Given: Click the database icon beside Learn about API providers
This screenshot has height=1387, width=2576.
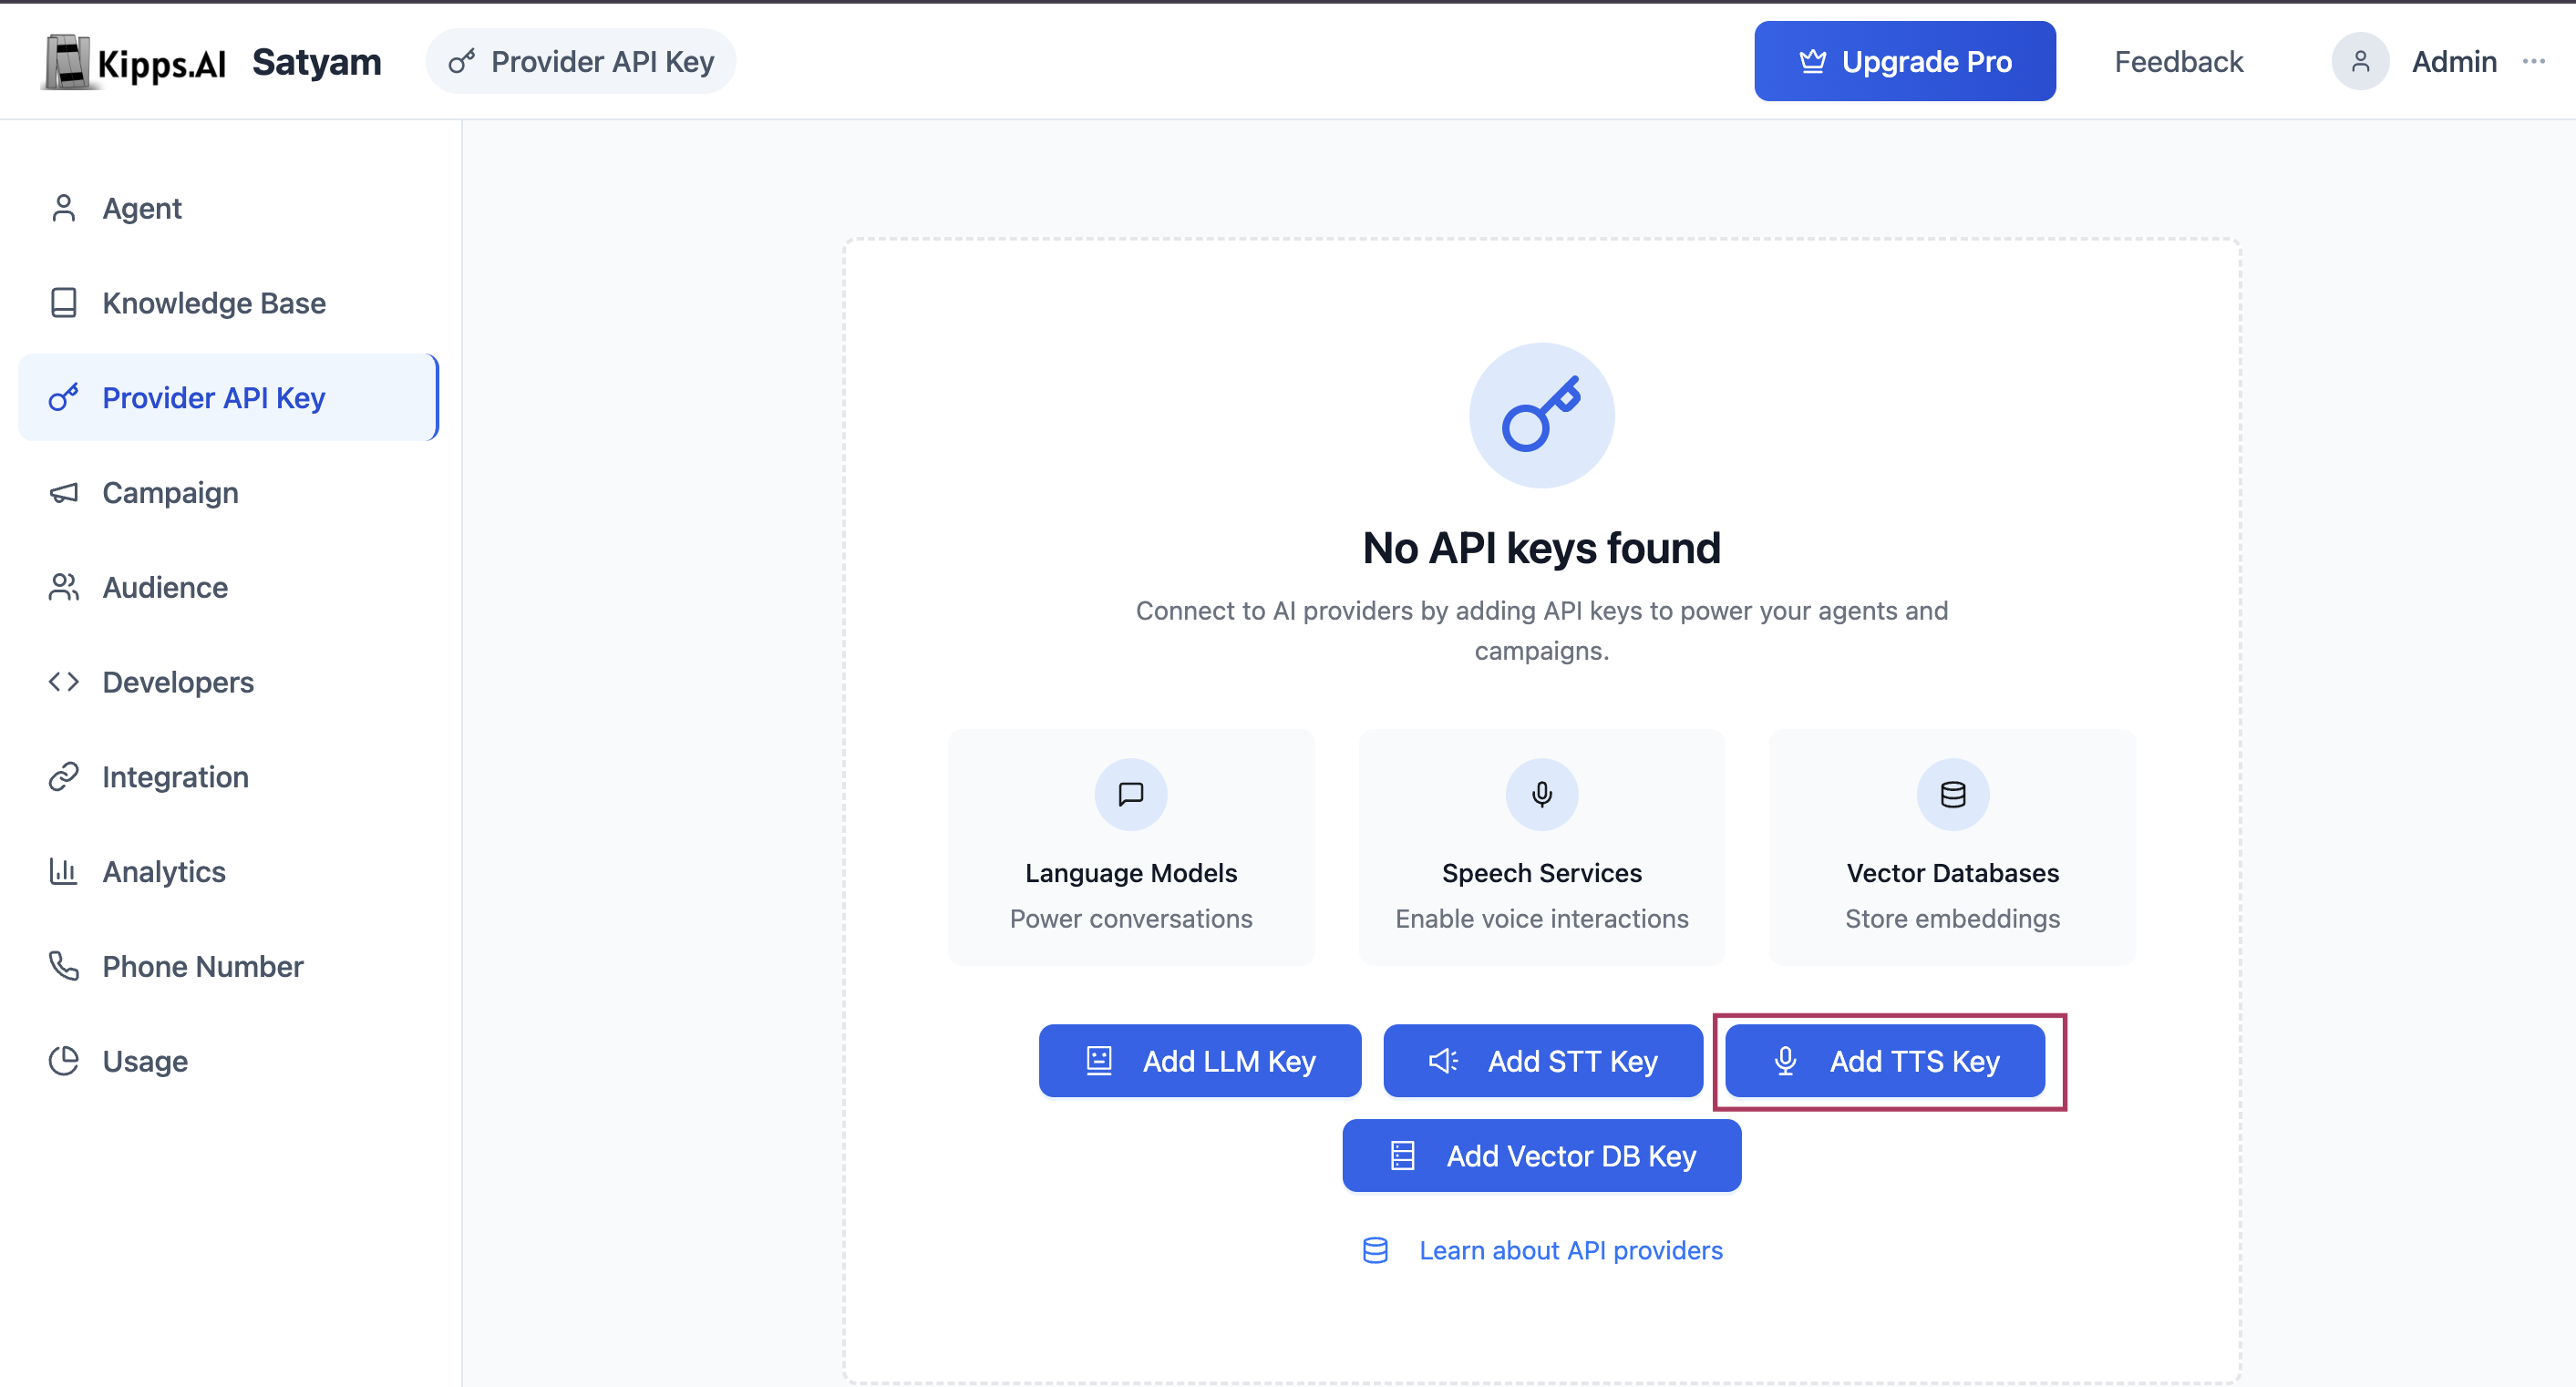Looking at the screenshot, I should [x=1375, y=1251].
